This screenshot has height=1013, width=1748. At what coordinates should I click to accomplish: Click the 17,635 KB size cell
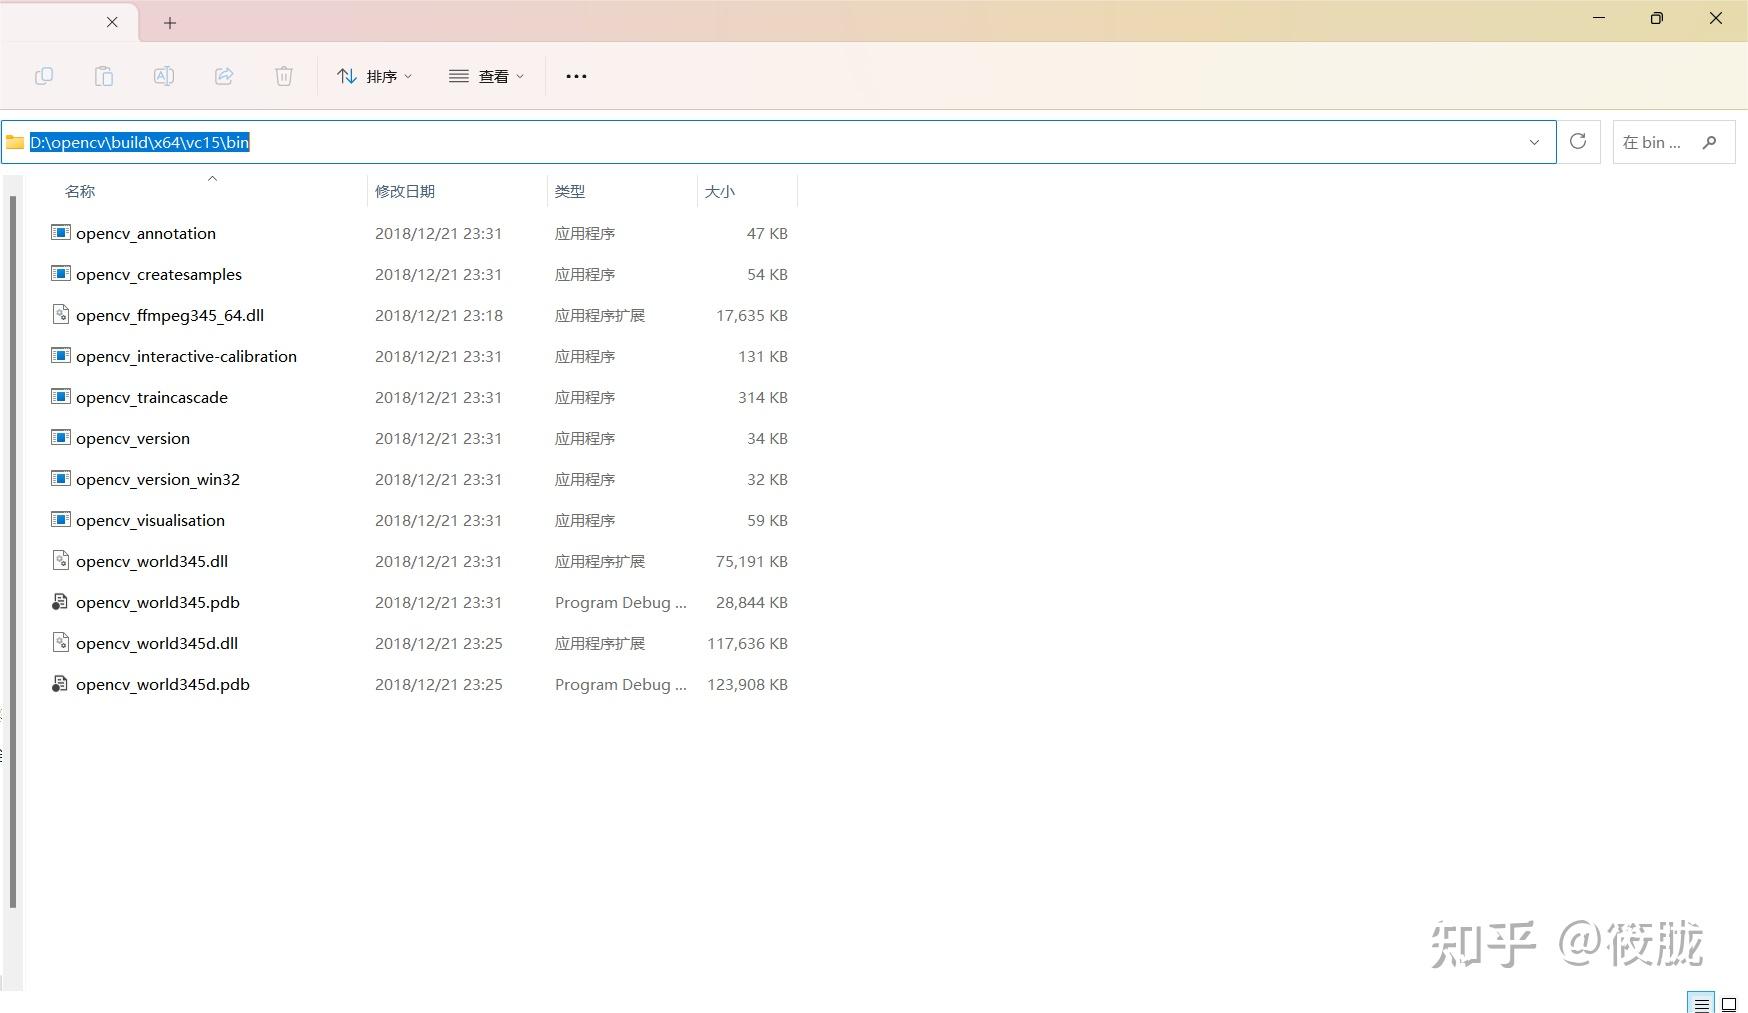752,315
